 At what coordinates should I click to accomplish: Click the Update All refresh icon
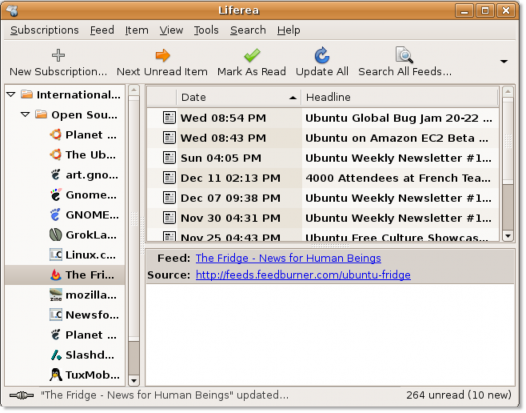coord(322,55)
